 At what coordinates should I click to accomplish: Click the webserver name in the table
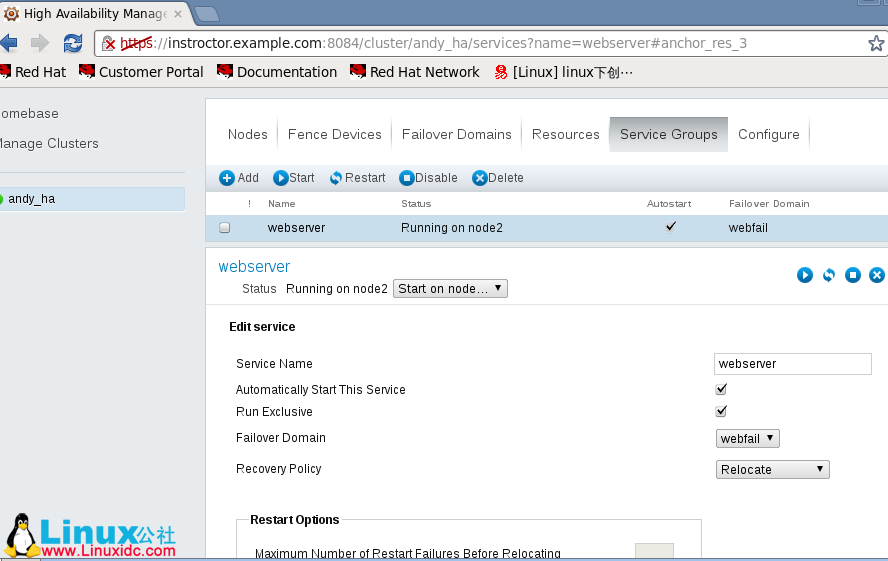(x=296, y=228)
